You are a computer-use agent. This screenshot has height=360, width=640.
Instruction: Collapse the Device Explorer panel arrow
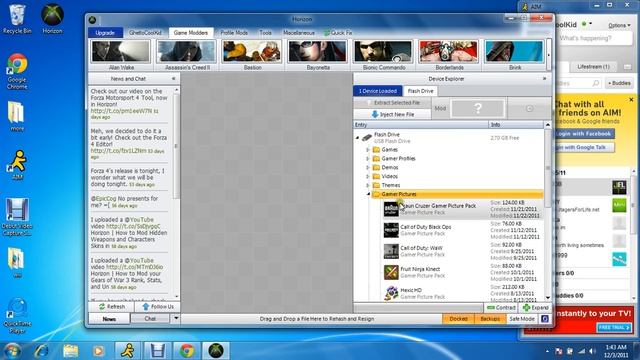point(544,79)
